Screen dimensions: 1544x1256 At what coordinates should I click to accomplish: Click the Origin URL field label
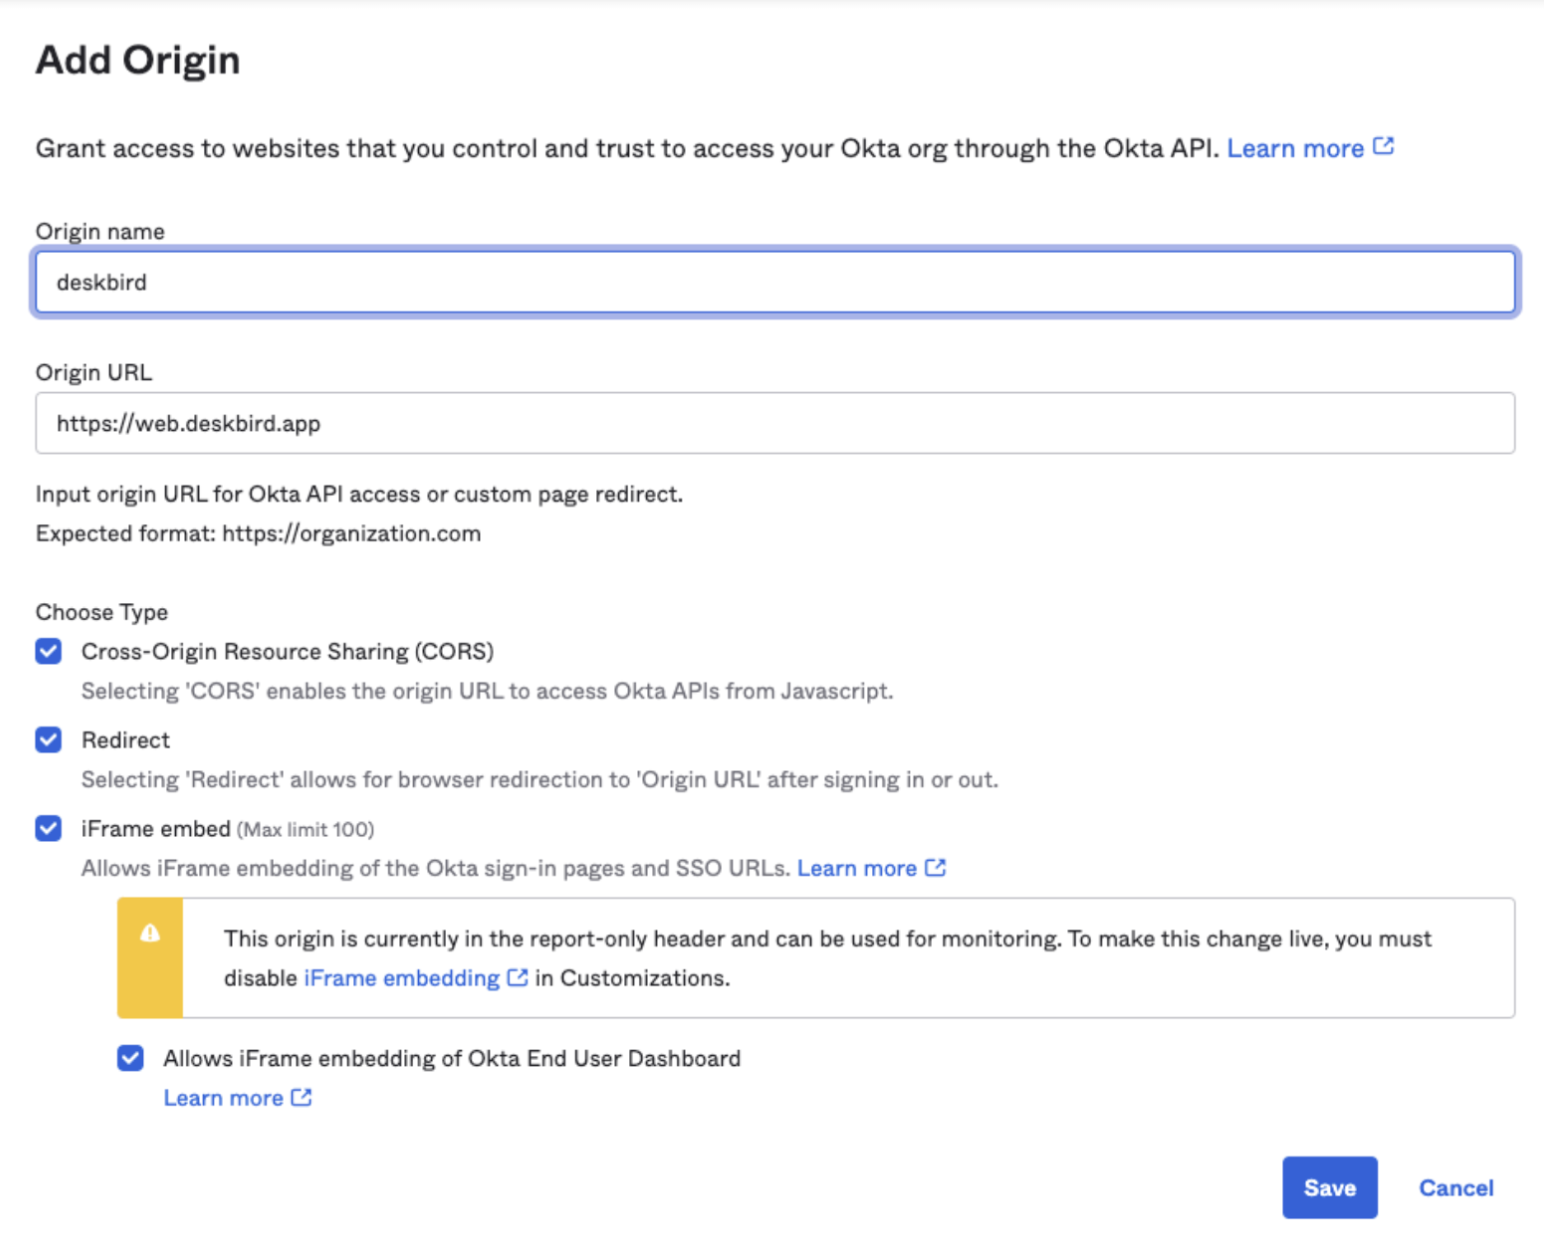[94, 372]
